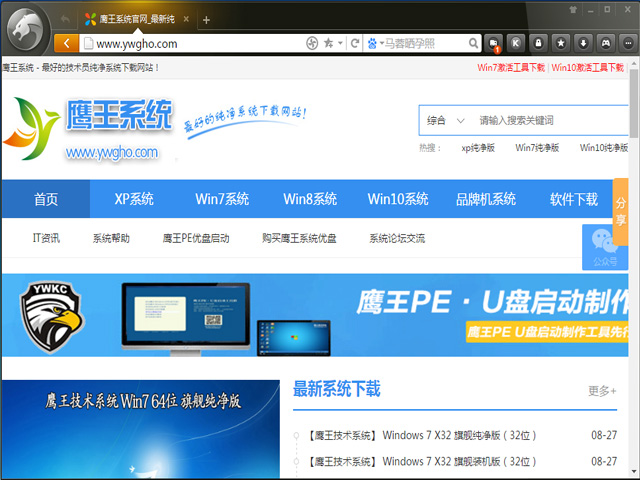
Task: Expand the 综合 search category dropdown
Action: (446, 120)
